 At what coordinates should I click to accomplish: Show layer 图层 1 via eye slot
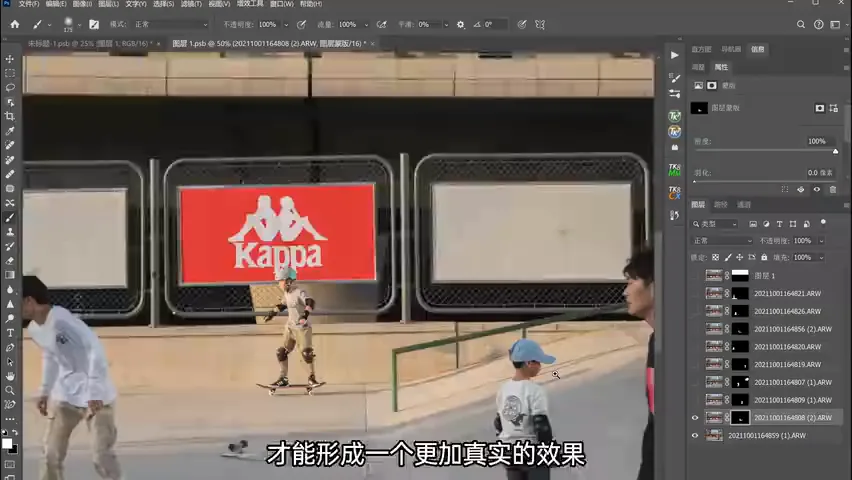pos(695,276)
